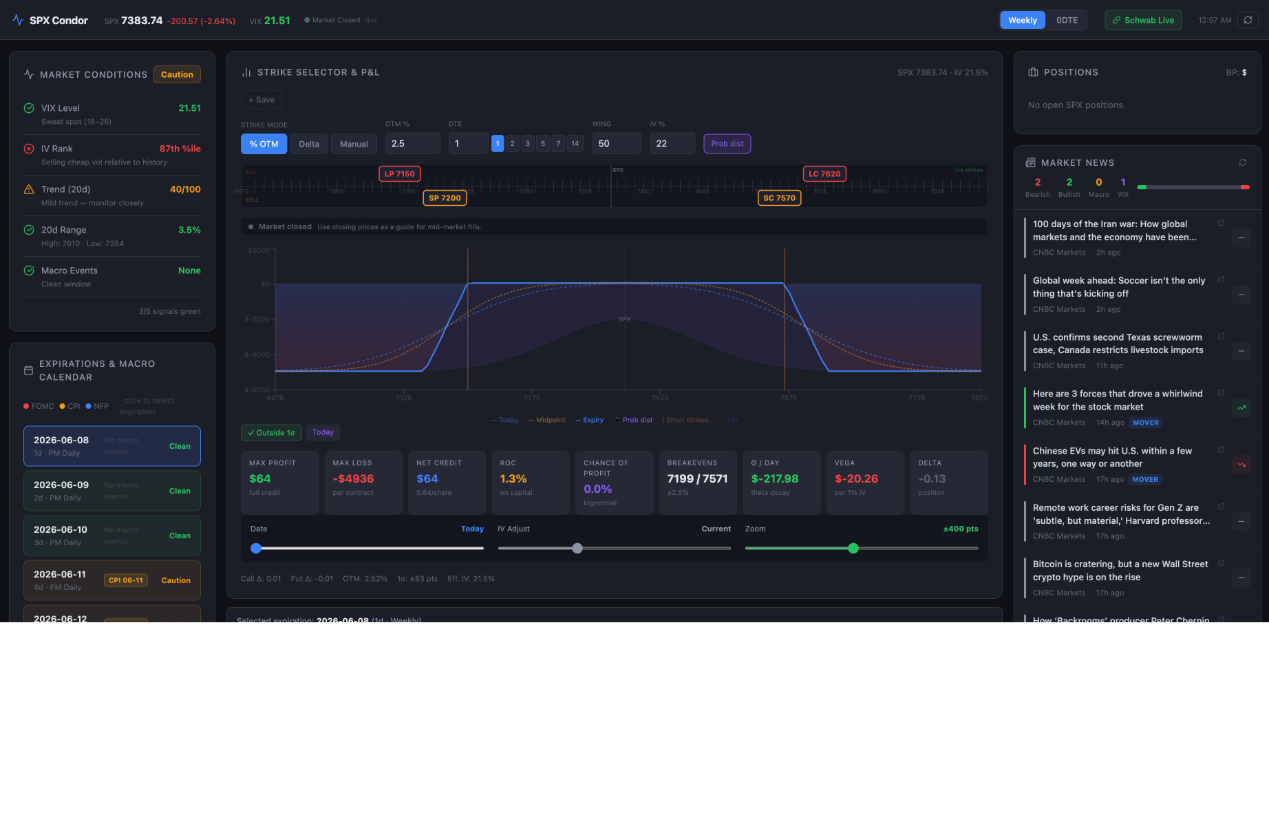
Task: Click the neutral dash icon beside Bitcoin article
Action: (1241, 577)
